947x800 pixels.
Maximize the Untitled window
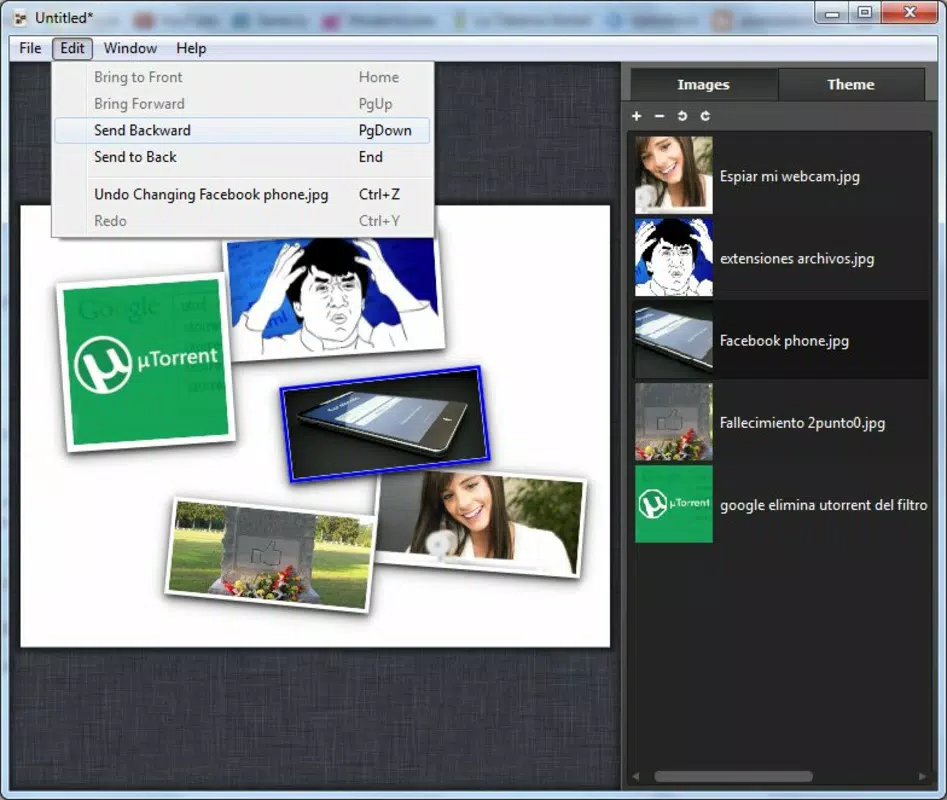tap(865, 13)
